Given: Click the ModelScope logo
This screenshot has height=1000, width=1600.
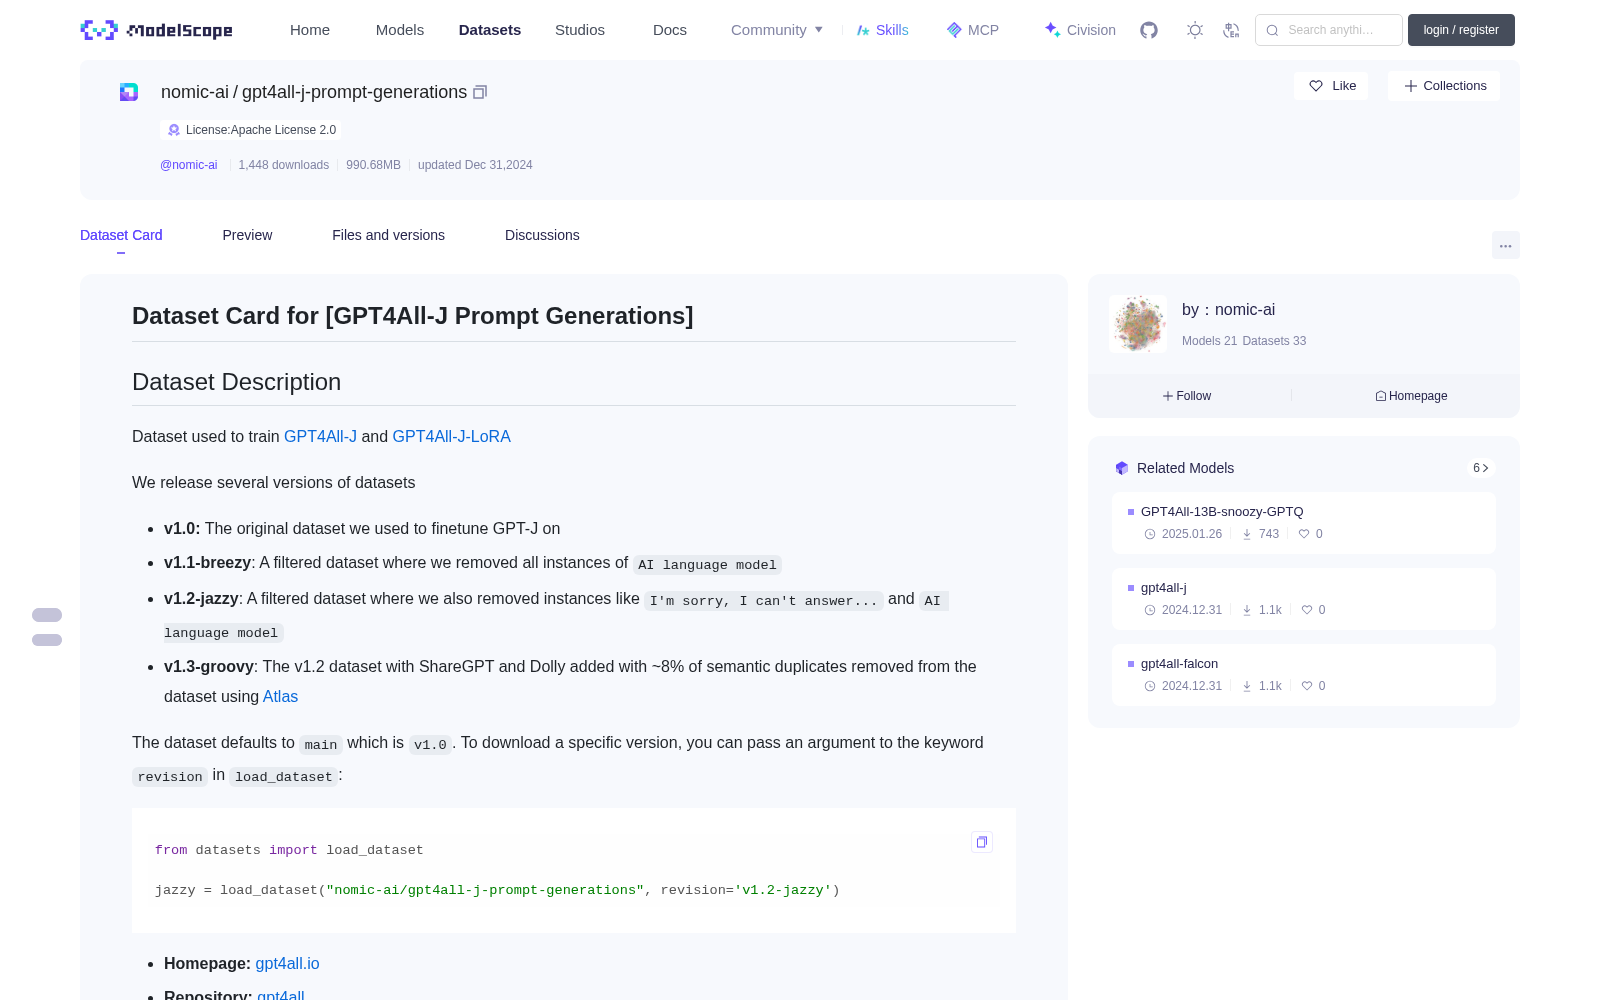Looking at the screenshot, I should (157, 30).
